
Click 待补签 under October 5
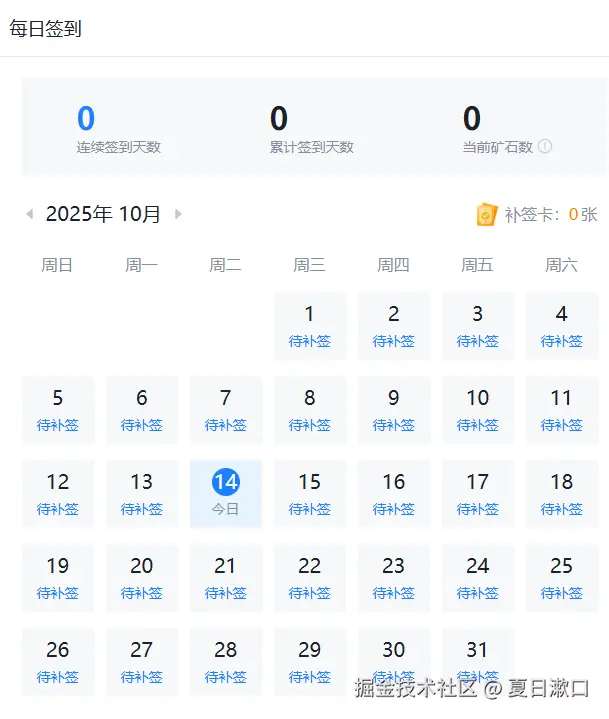click(58, 425)
